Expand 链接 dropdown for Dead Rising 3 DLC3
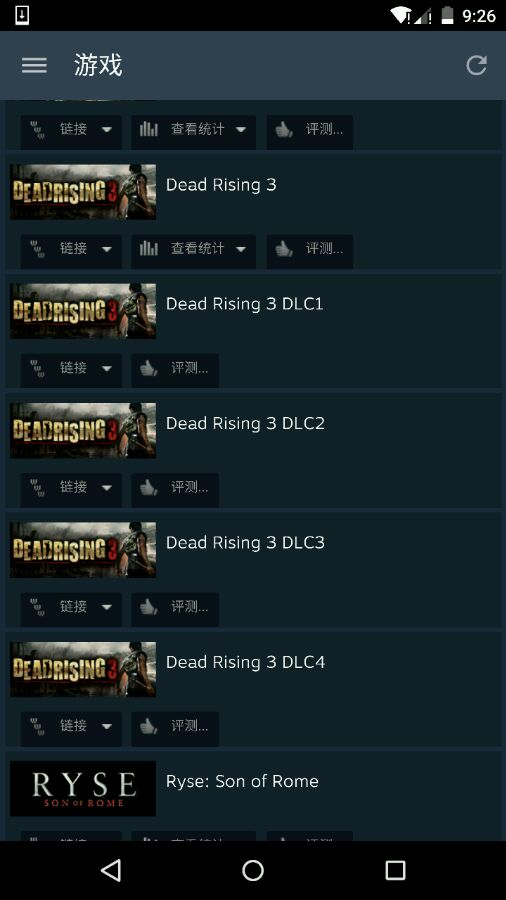This screenshot has height=900, width=506. click(x=107, y=607)
